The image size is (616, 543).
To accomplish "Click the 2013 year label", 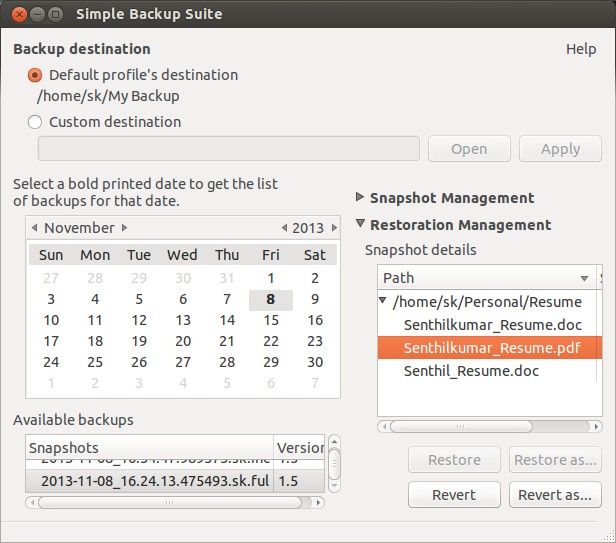I will 308,228.
